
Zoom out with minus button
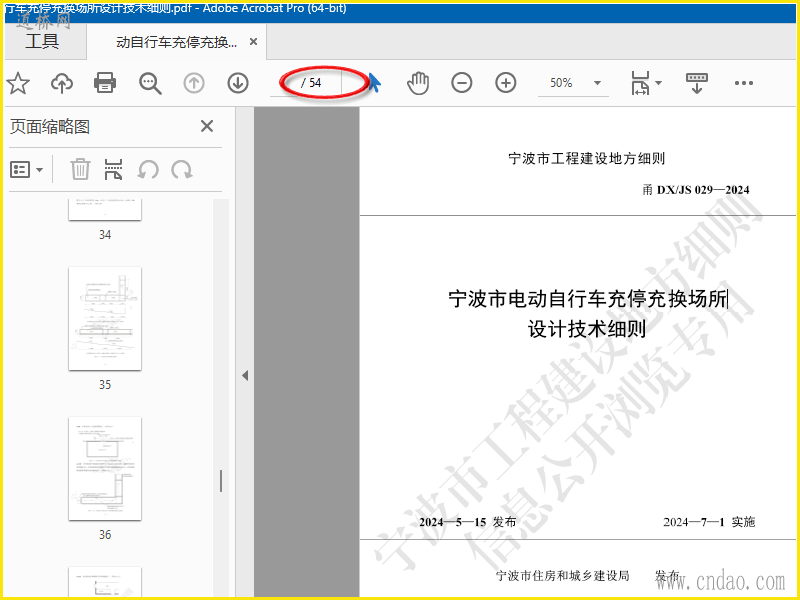(x=462, y=83)
